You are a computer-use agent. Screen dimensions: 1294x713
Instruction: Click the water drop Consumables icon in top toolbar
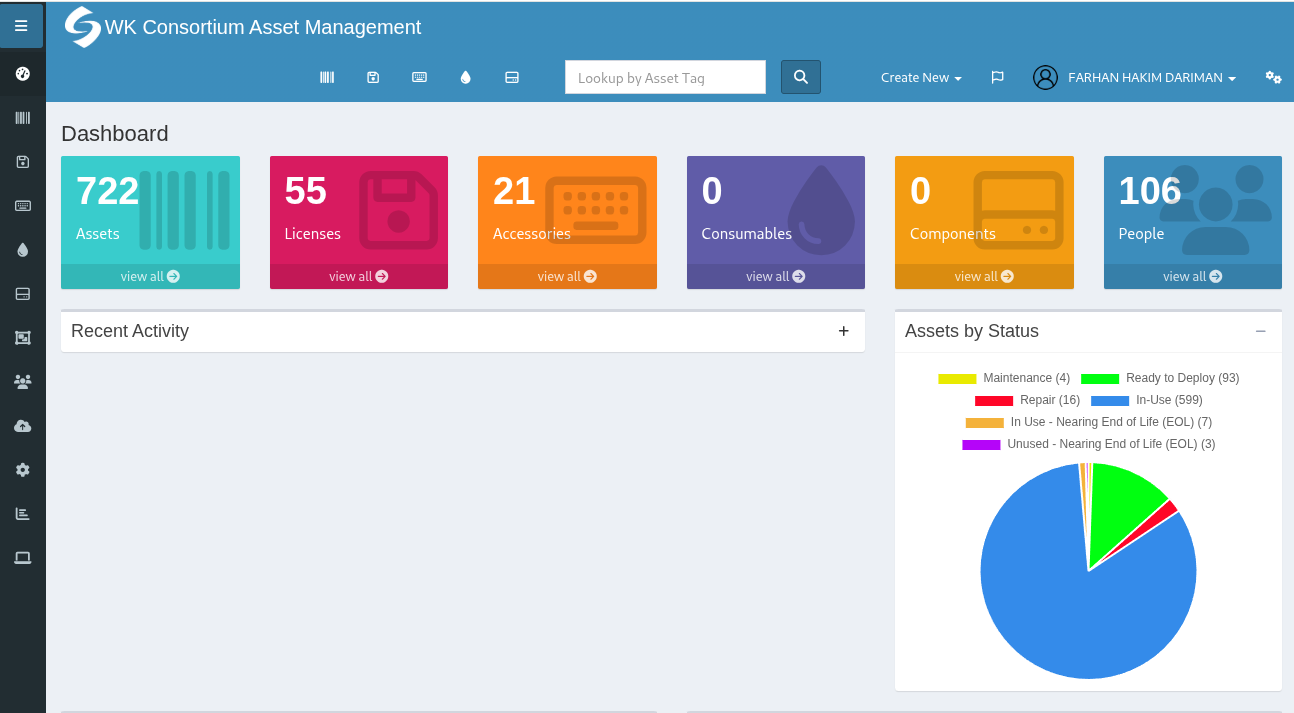[465, 77]
